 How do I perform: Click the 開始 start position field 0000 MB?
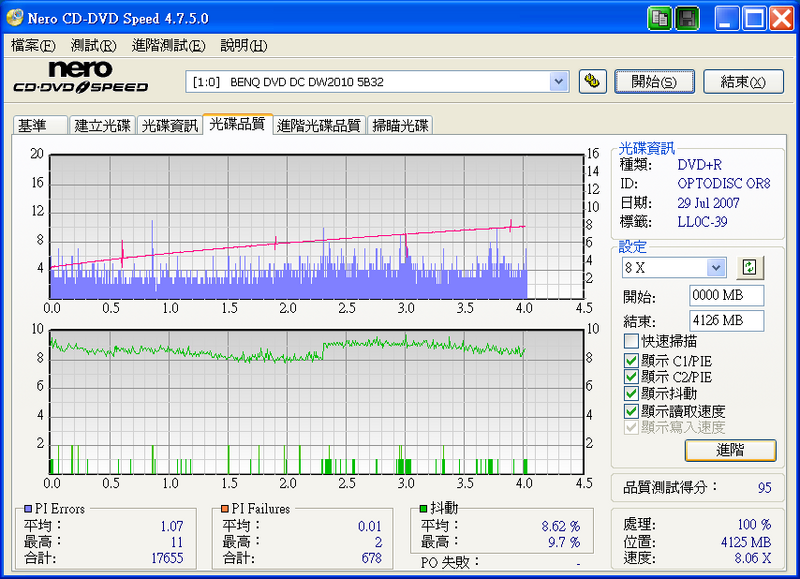pos(726,295)
